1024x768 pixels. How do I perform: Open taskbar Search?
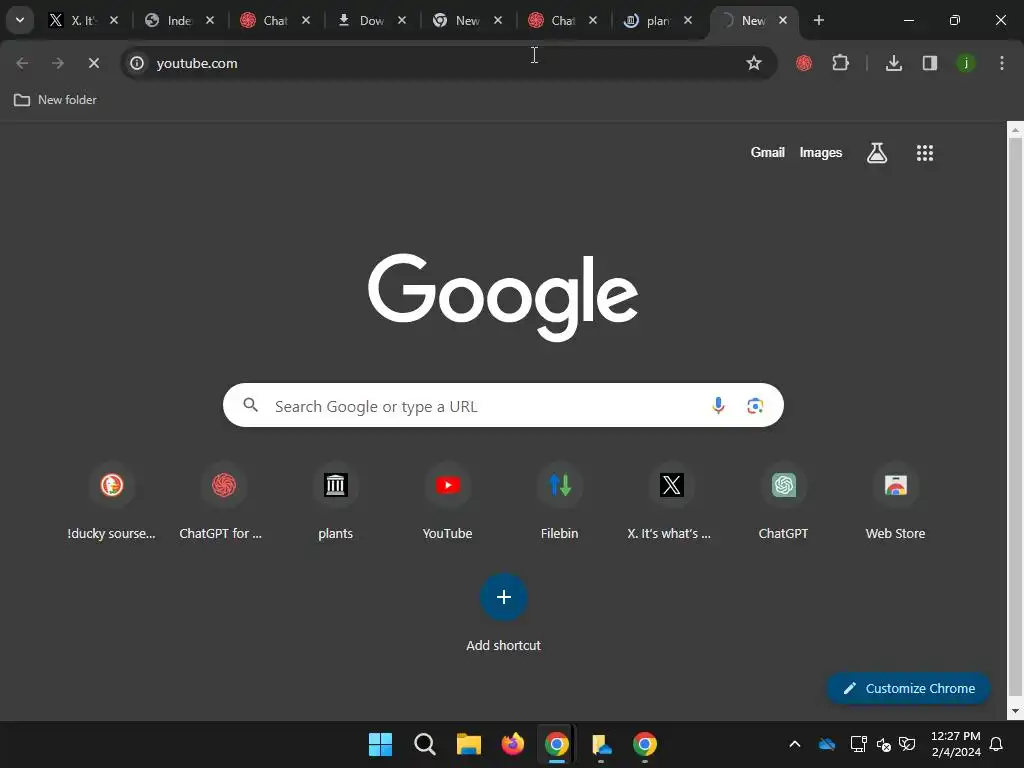click(x=424, y=744)
